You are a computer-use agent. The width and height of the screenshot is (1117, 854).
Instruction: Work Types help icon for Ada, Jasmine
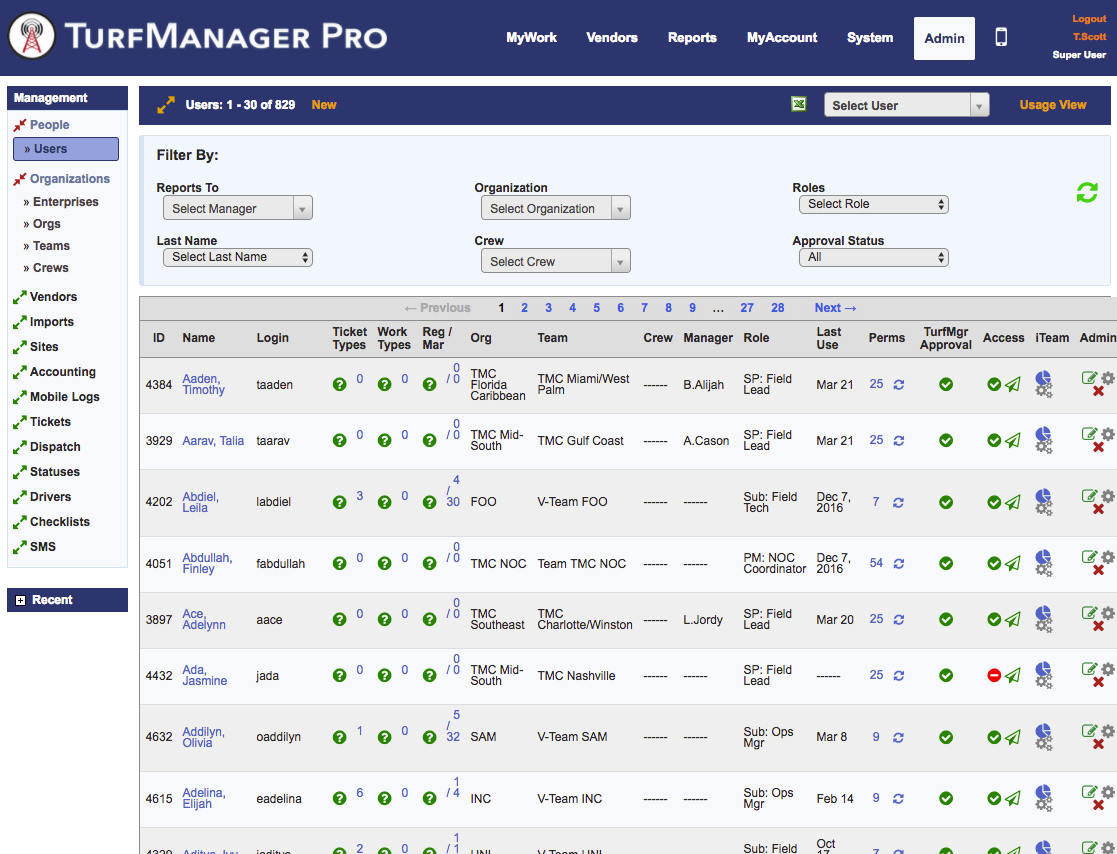pyautogui.click(x=384, y=675)
